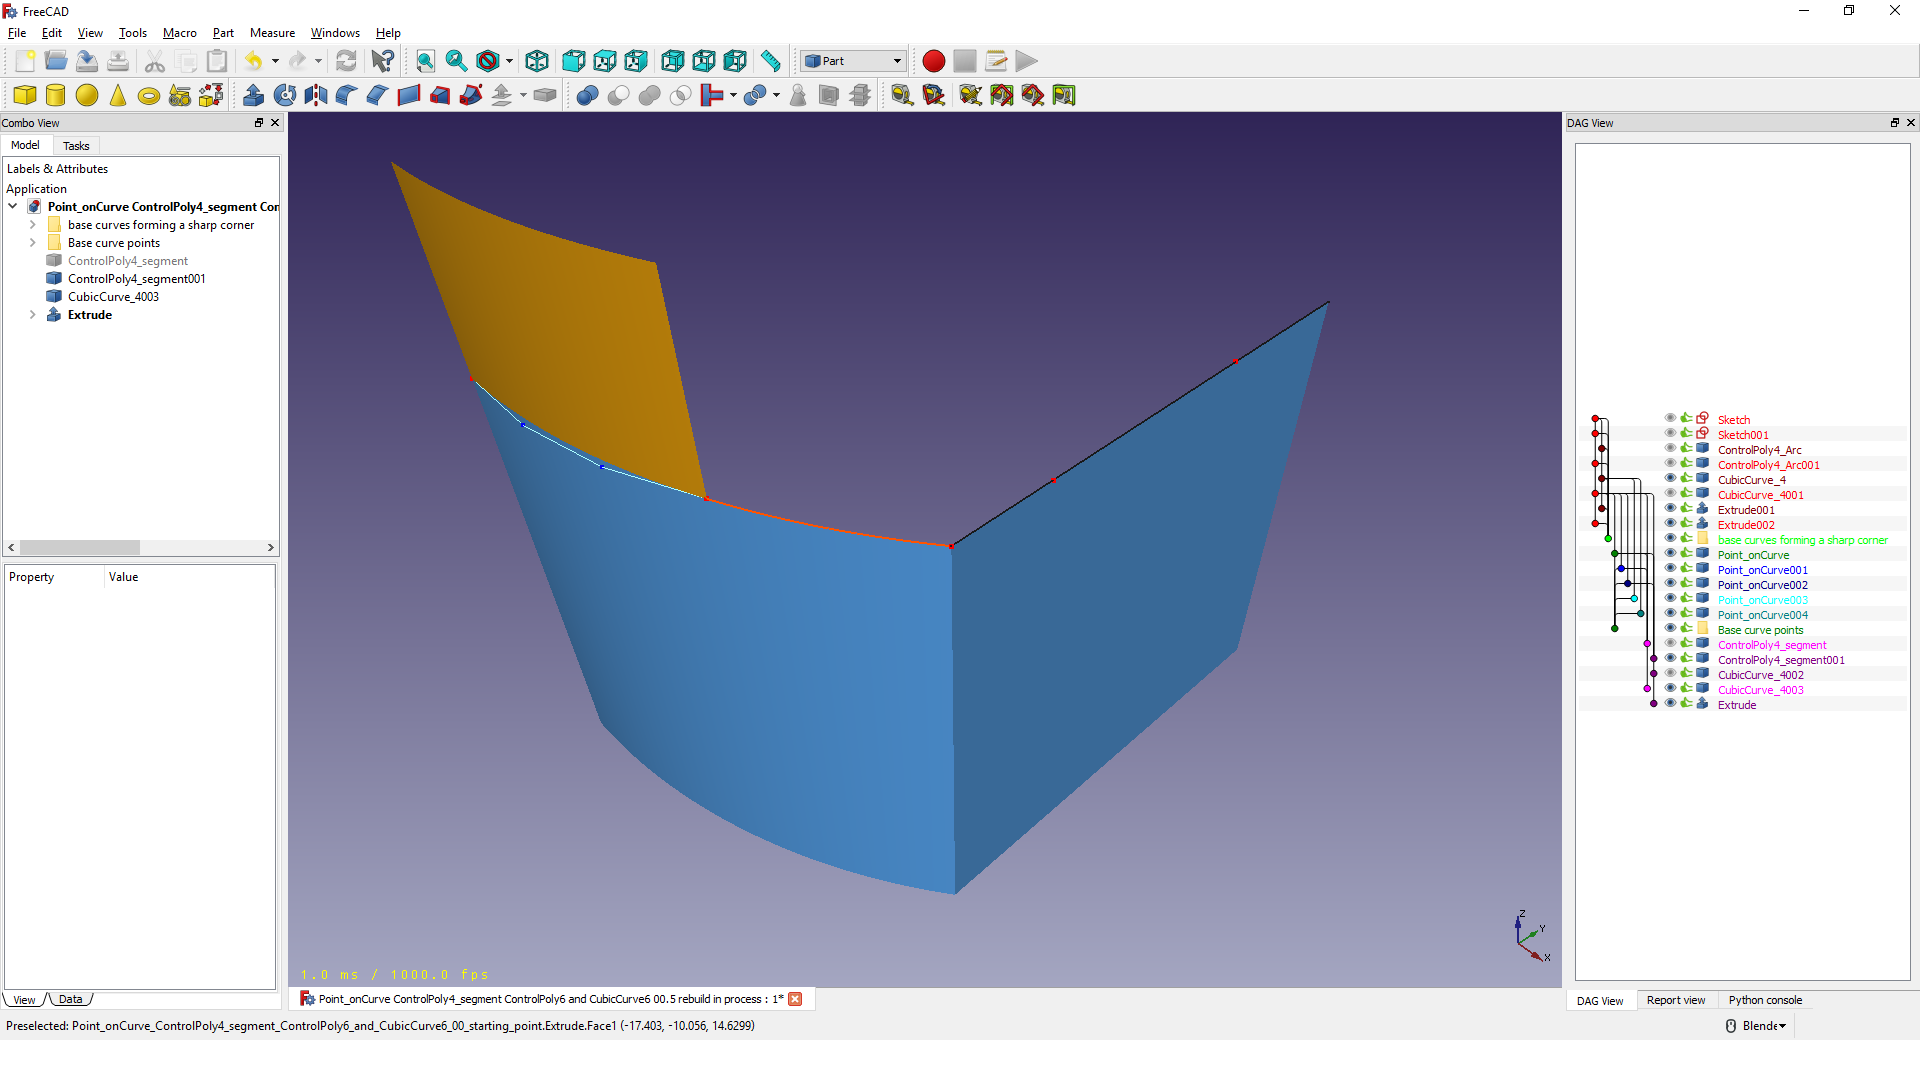Activate the Mirror tool
Screen dimensions: 1928x1092
pos(316,96)
